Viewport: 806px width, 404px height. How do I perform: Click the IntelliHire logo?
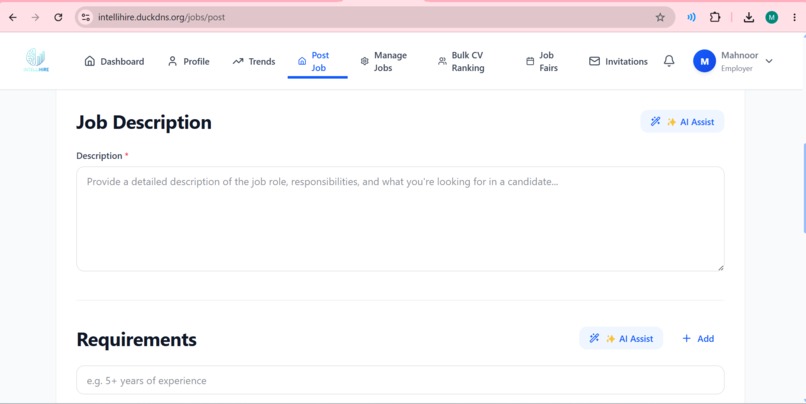pos(36,61)
